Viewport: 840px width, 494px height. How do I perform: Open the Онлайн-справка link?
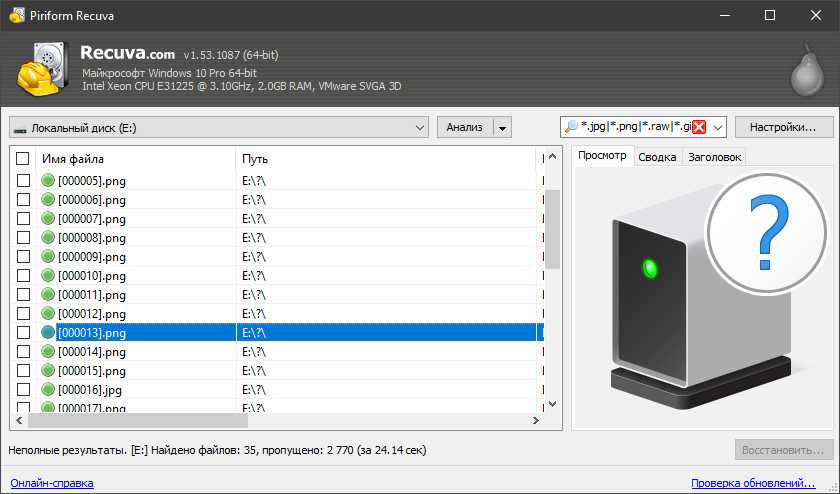50,483
